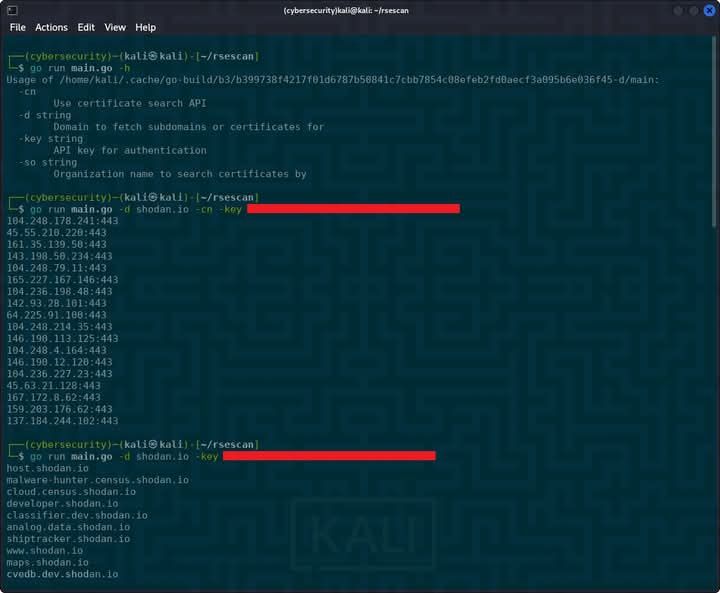Click developer.shodan.io line
Viewport: 720px width, 593px height.
pyautogui.click(x=62, y=503)
